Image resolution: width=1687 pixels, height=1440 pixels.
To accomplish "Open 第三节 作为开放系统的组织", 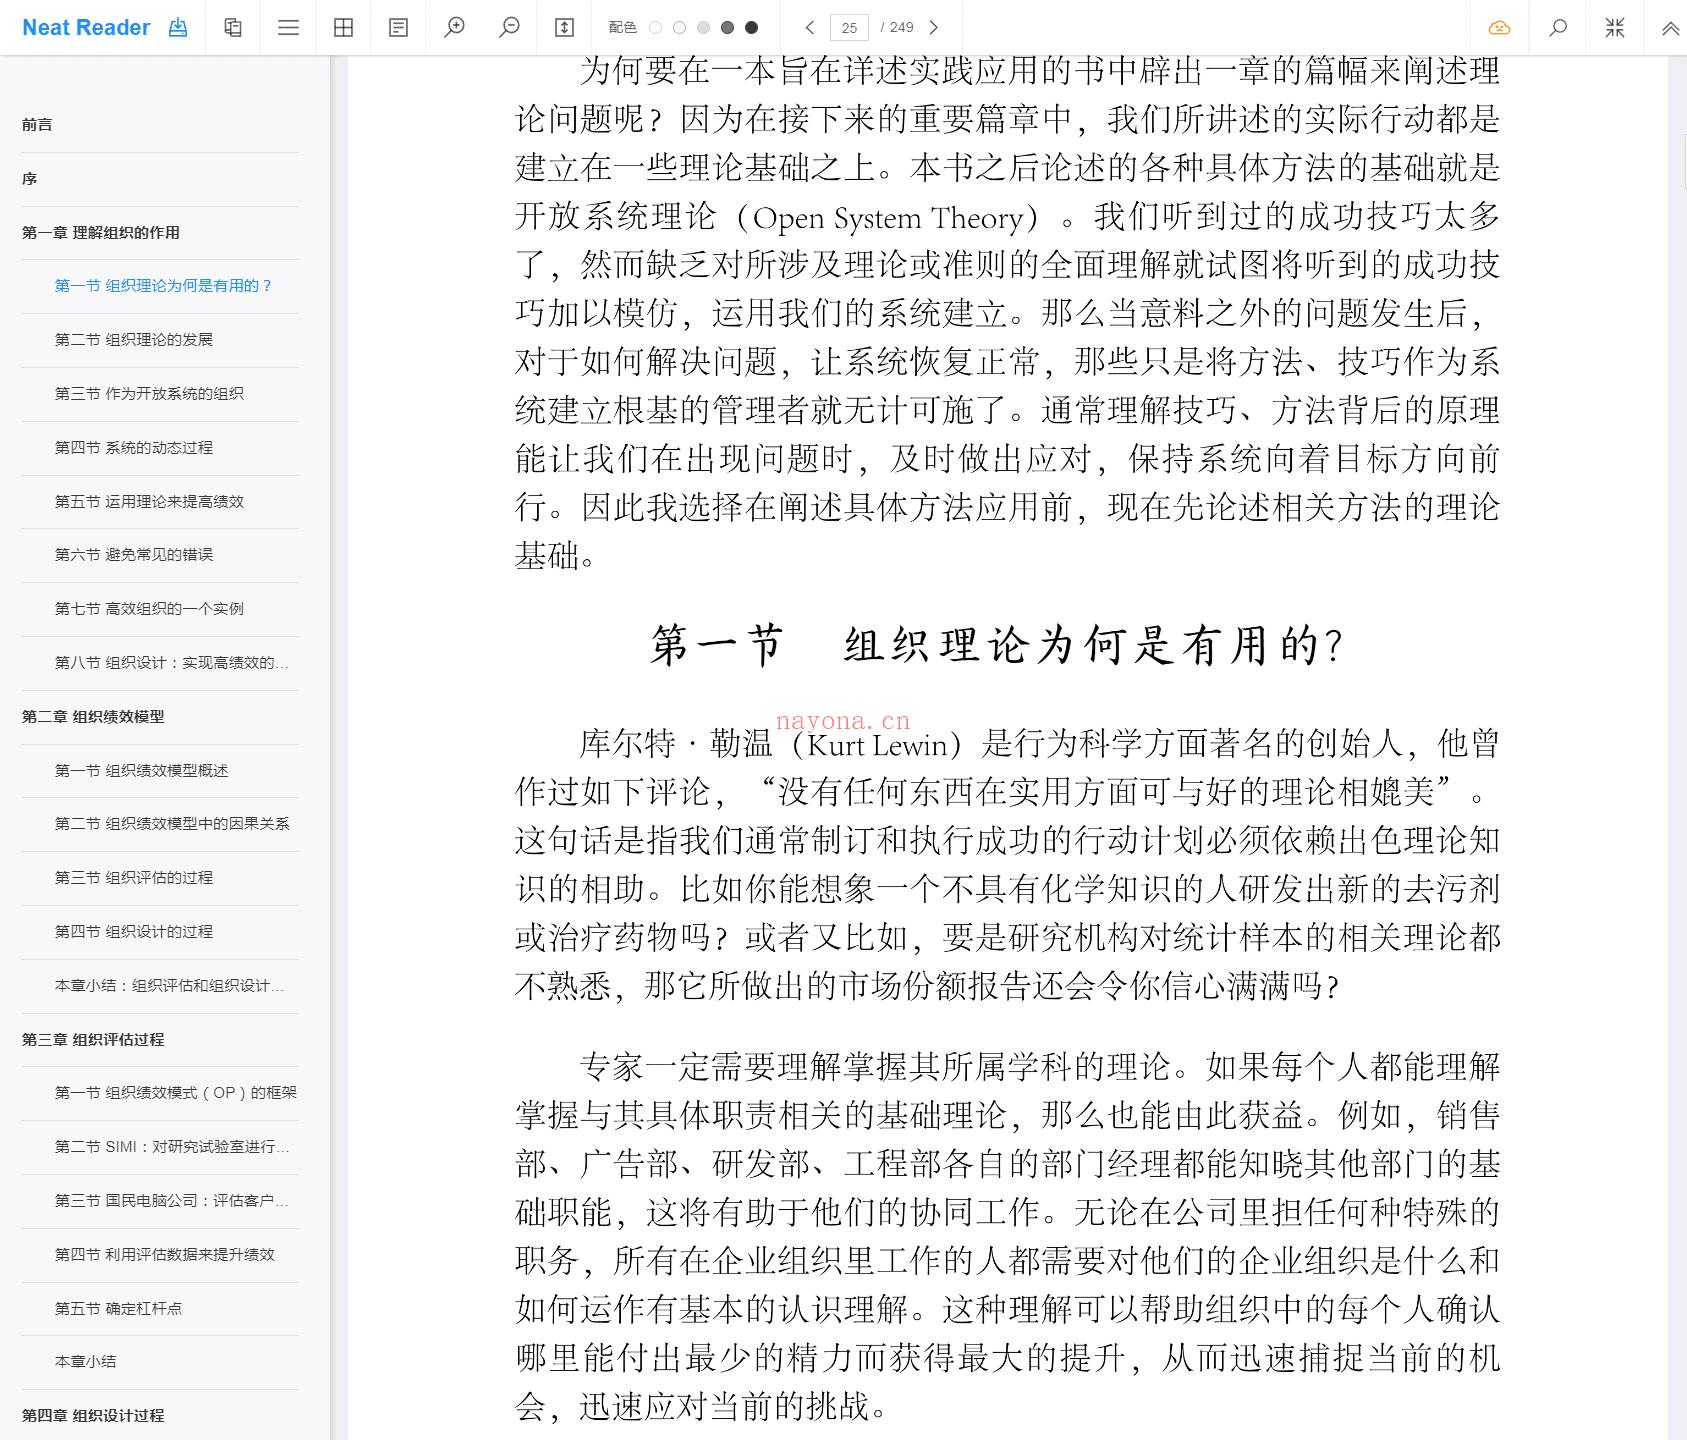I will click(149, 394).
